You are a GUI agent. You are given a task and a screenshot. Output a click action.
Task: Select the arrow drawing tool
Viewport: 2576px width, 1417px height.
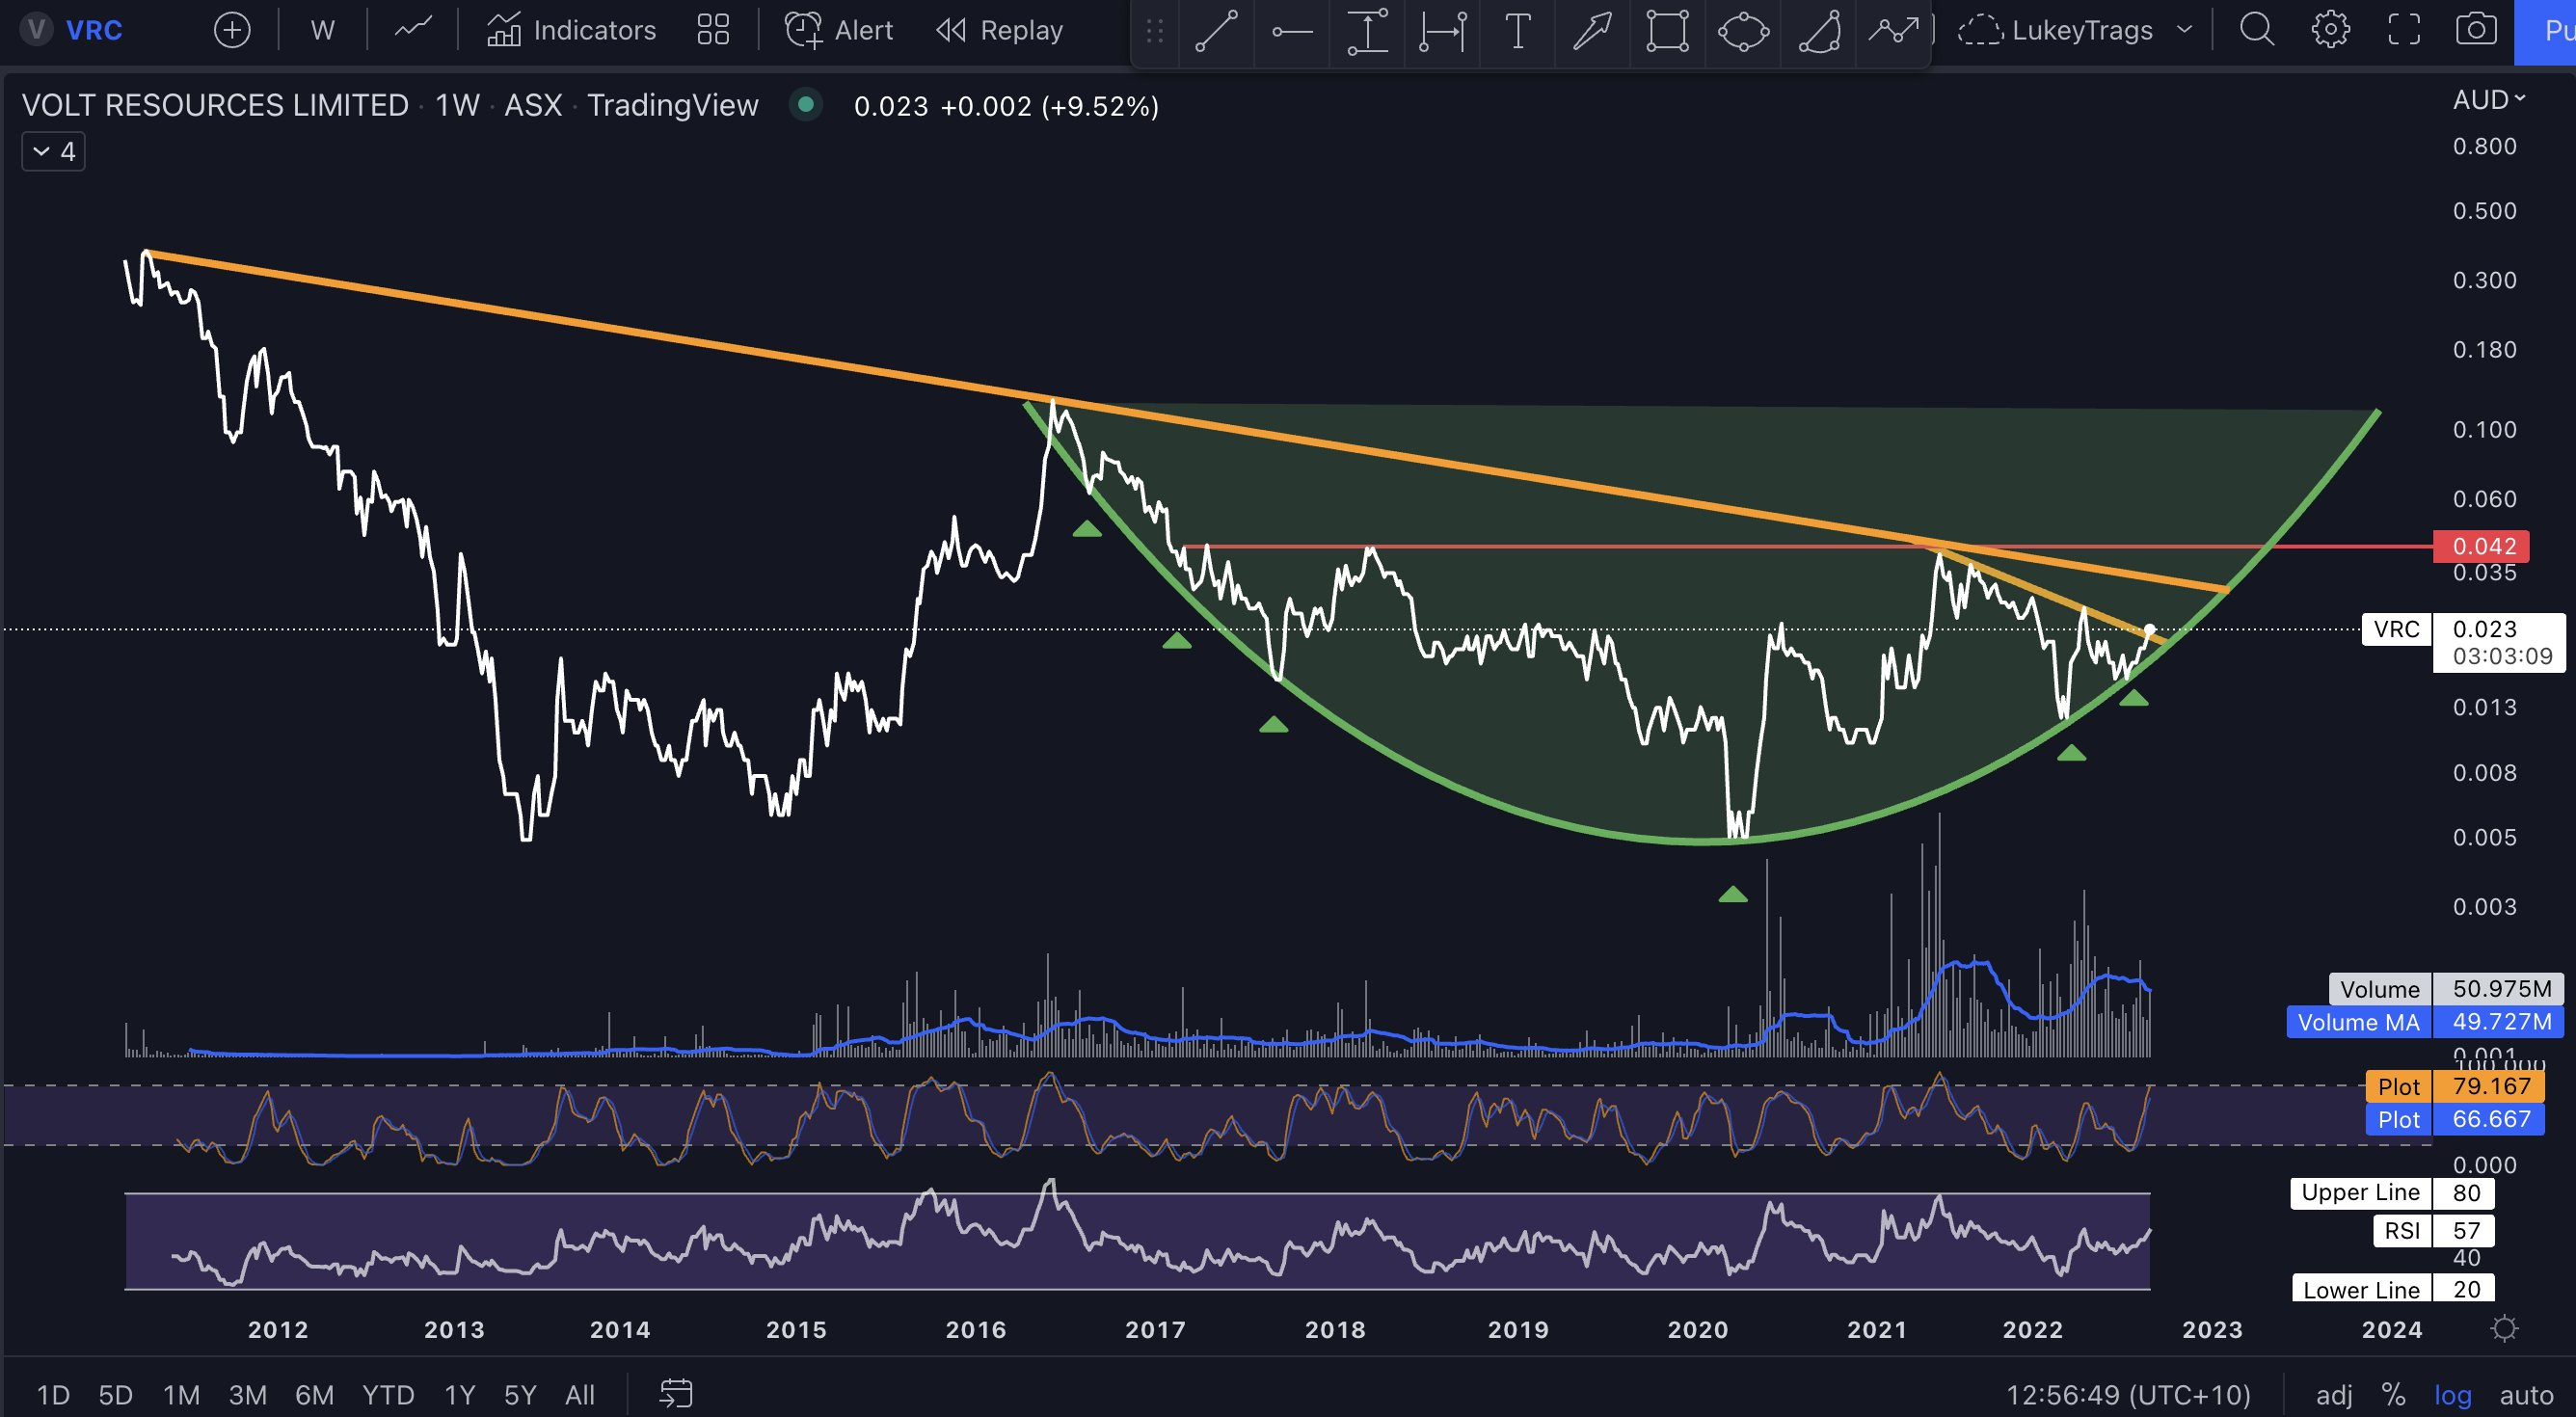(x=1592, y=31)
